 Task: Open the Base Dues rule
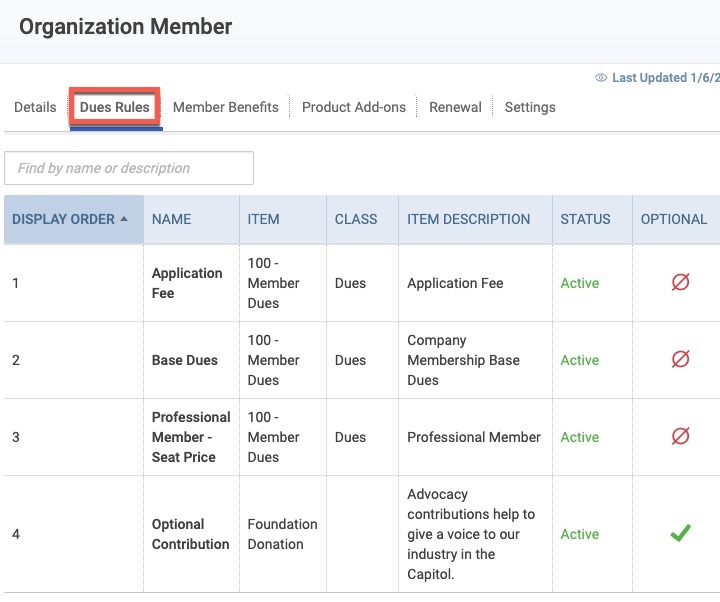(185, 360)
